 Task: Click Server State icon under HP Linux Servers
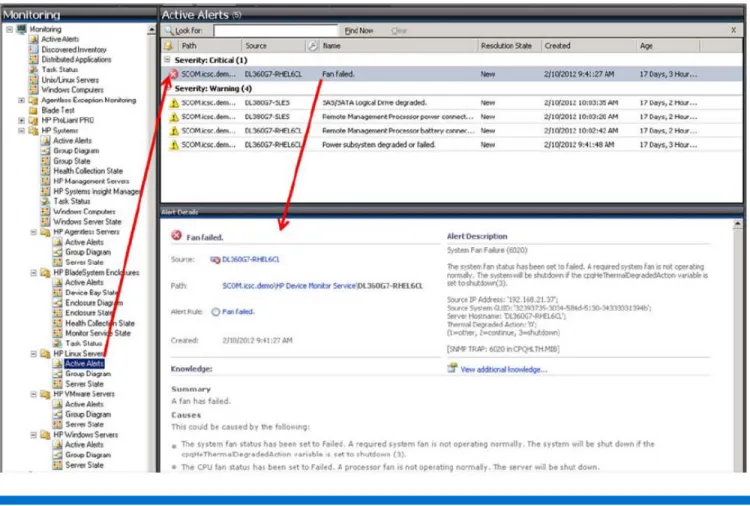click(57, 384)
